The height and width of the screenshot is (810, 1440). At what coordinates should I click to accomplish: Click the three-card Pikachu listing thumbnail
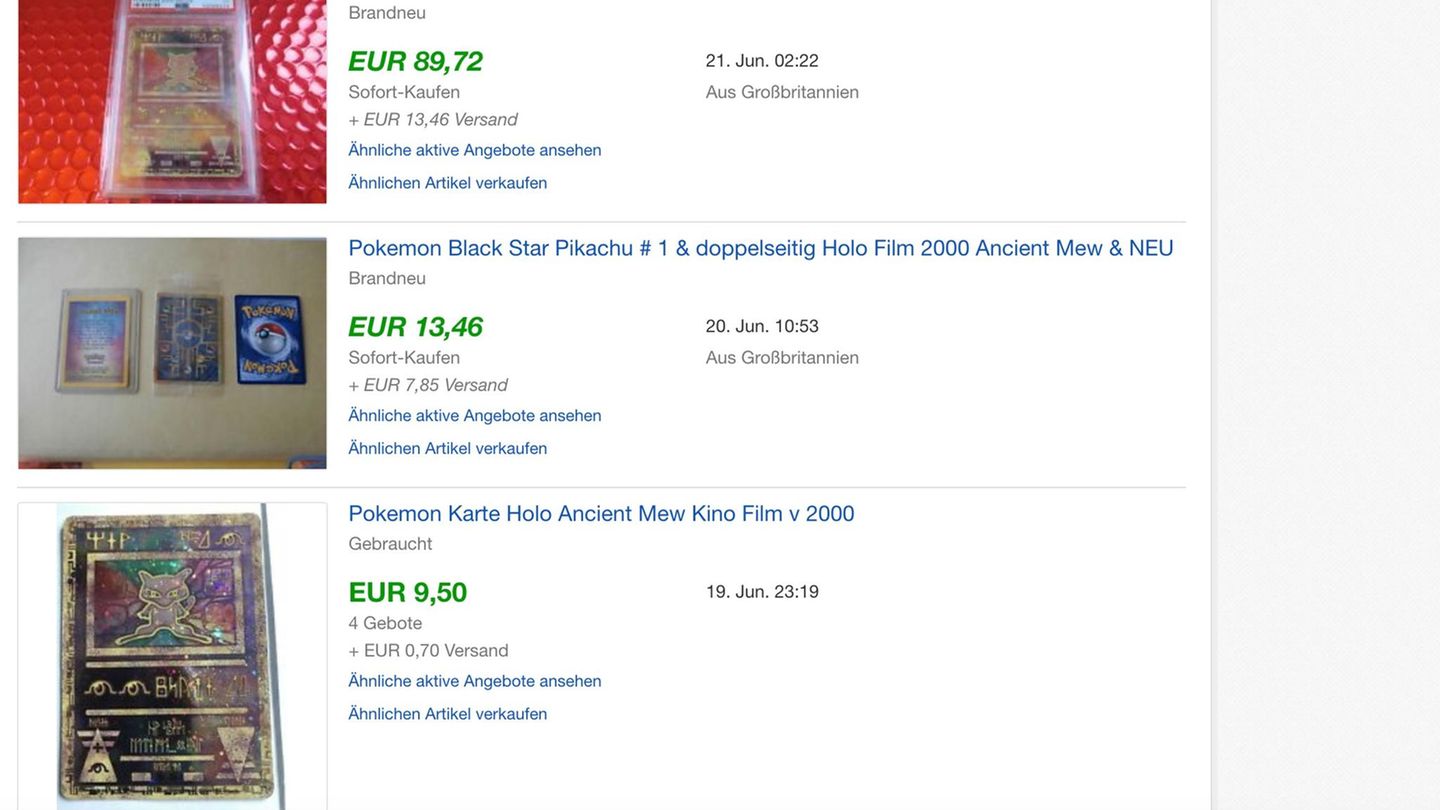[x=172, y=353]
